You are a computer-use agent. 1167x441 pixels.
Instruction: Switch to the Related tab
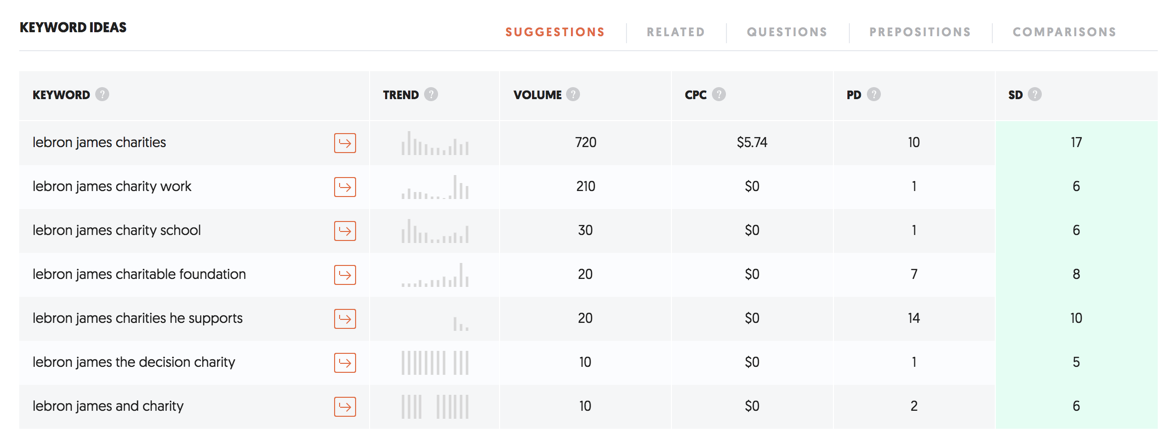pos(676,32)
